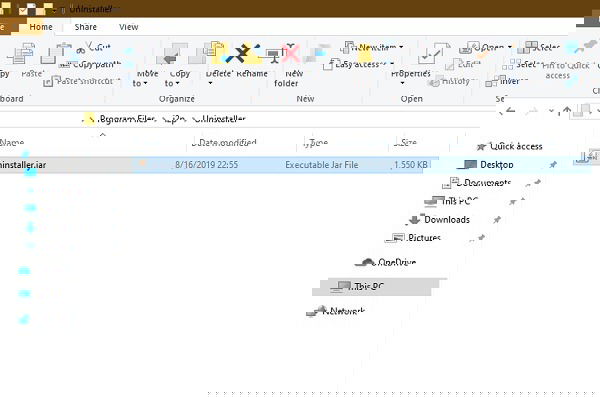This screenshot has height=398, width=600.
Task: Click Invert selection in the ribbon
Action: click(506, 81)
